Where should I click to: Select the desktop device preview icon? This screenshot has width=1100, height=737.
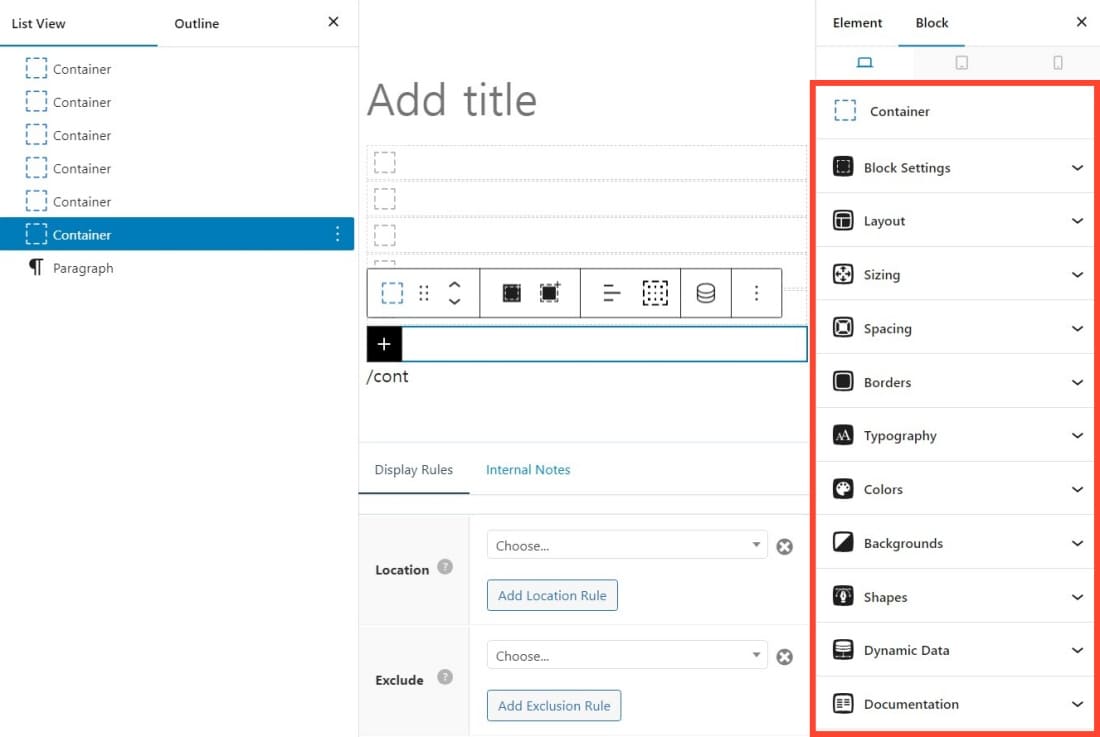[x=864, y=63]
